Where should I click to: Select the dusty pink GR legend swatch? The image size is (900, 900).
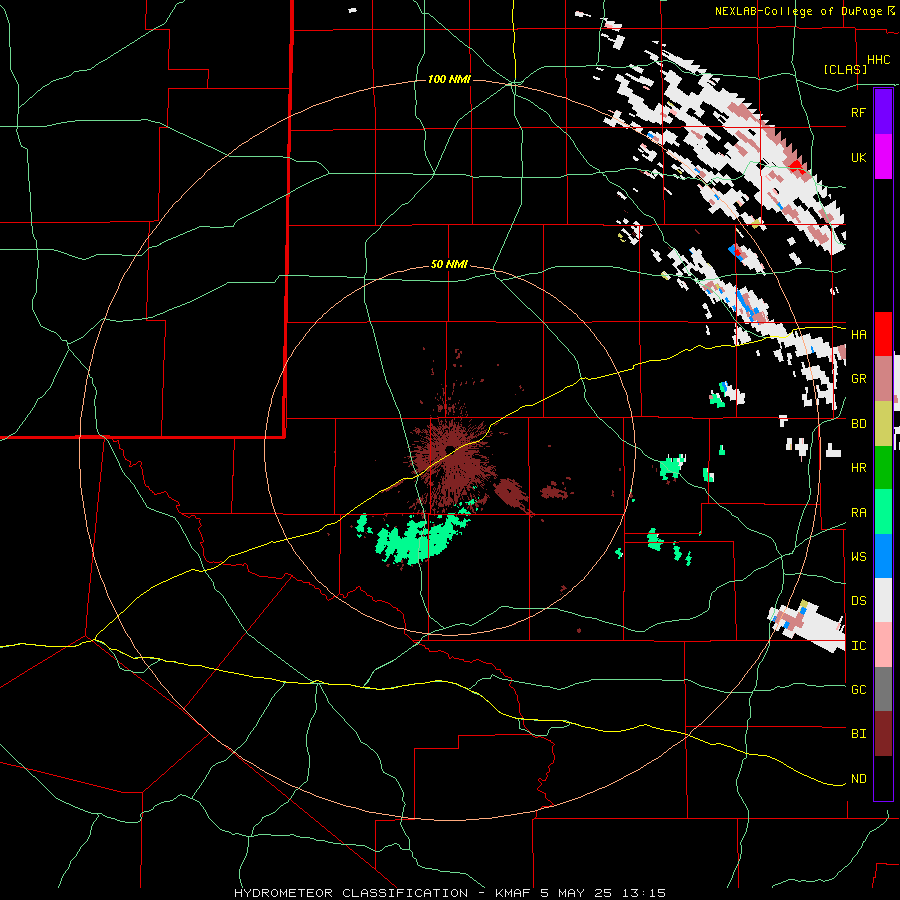click(883, 379)
